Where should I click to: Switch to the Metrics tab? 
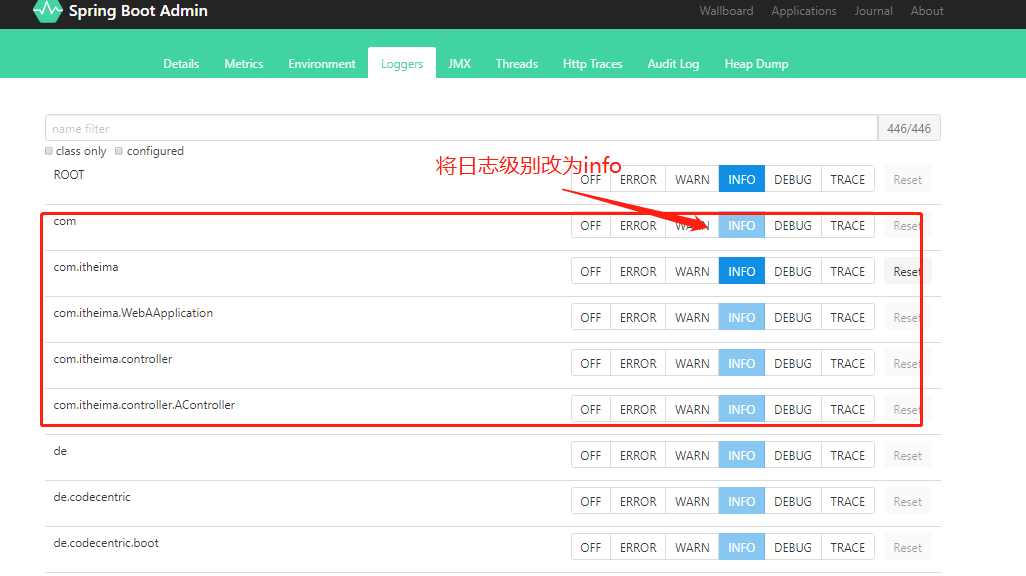pos(243,63)
